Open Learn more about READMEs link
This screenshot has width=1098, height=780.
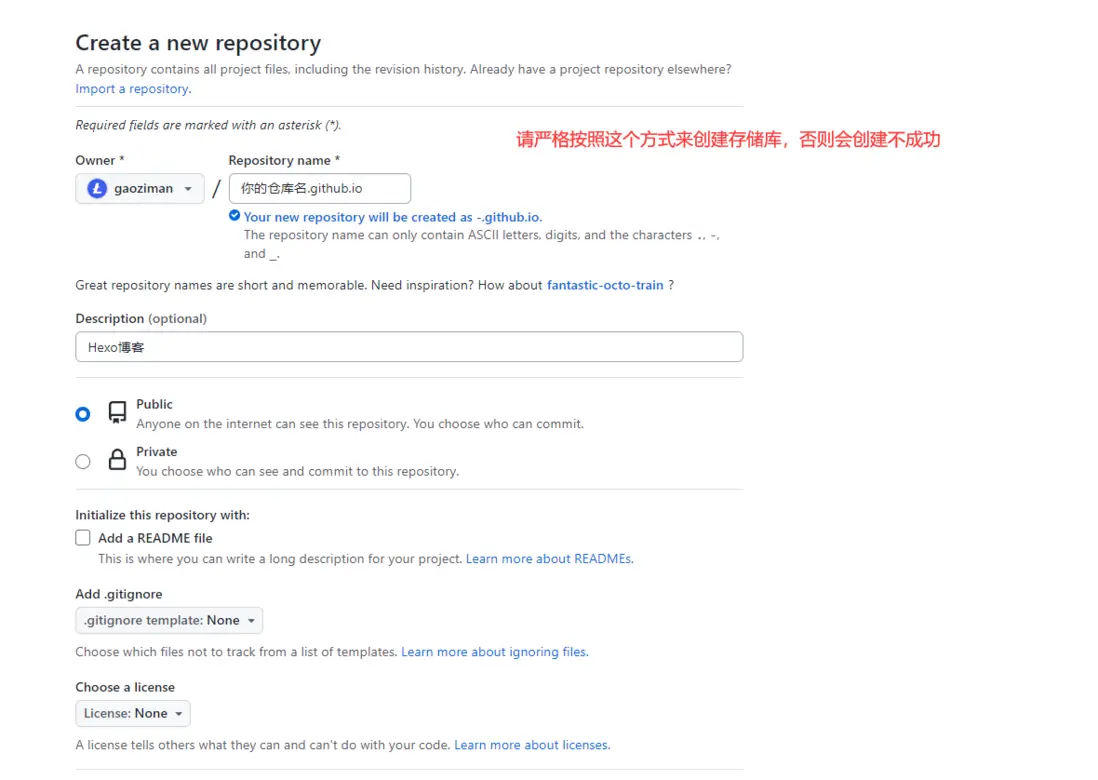point(549,559)
